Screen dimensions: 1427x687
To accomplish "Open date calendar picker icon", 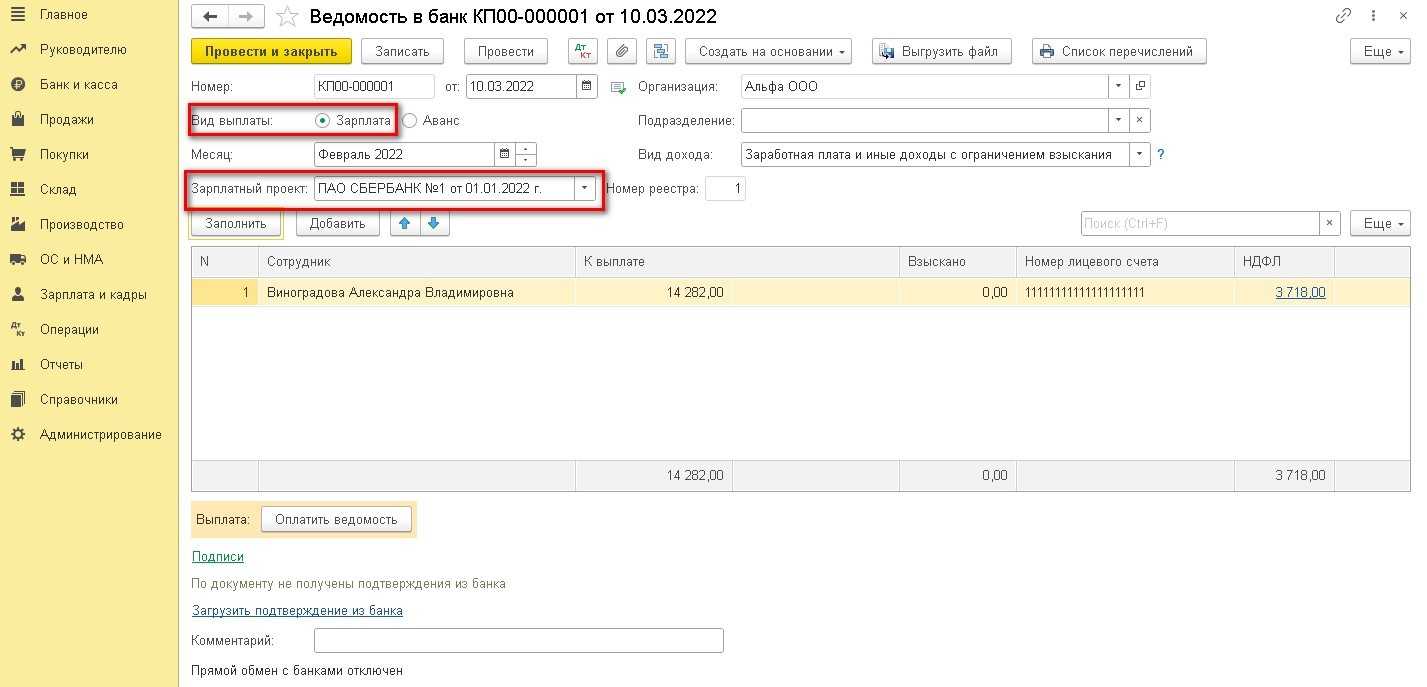I will pos(587,87).
